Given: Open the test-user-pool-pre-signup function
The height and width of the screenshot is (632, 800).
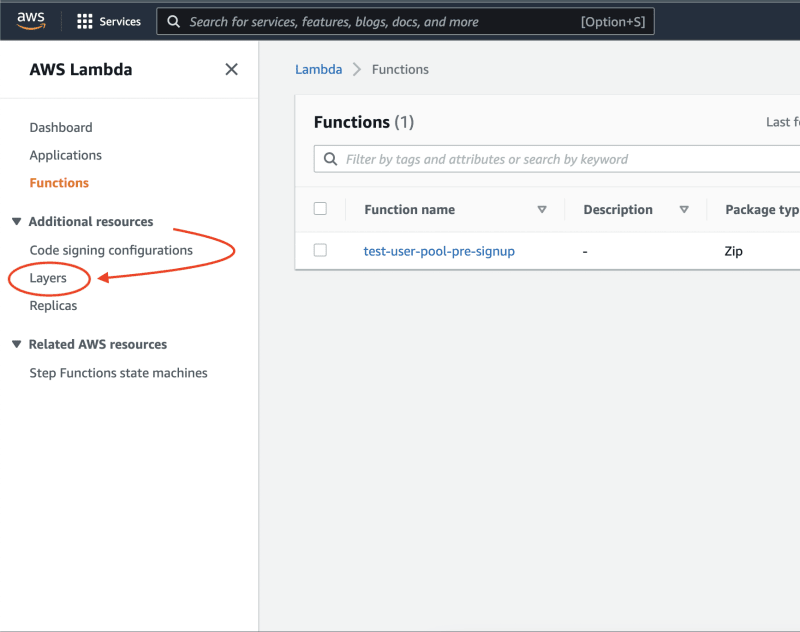Looking at the screenshot, I should click(439, 251).
